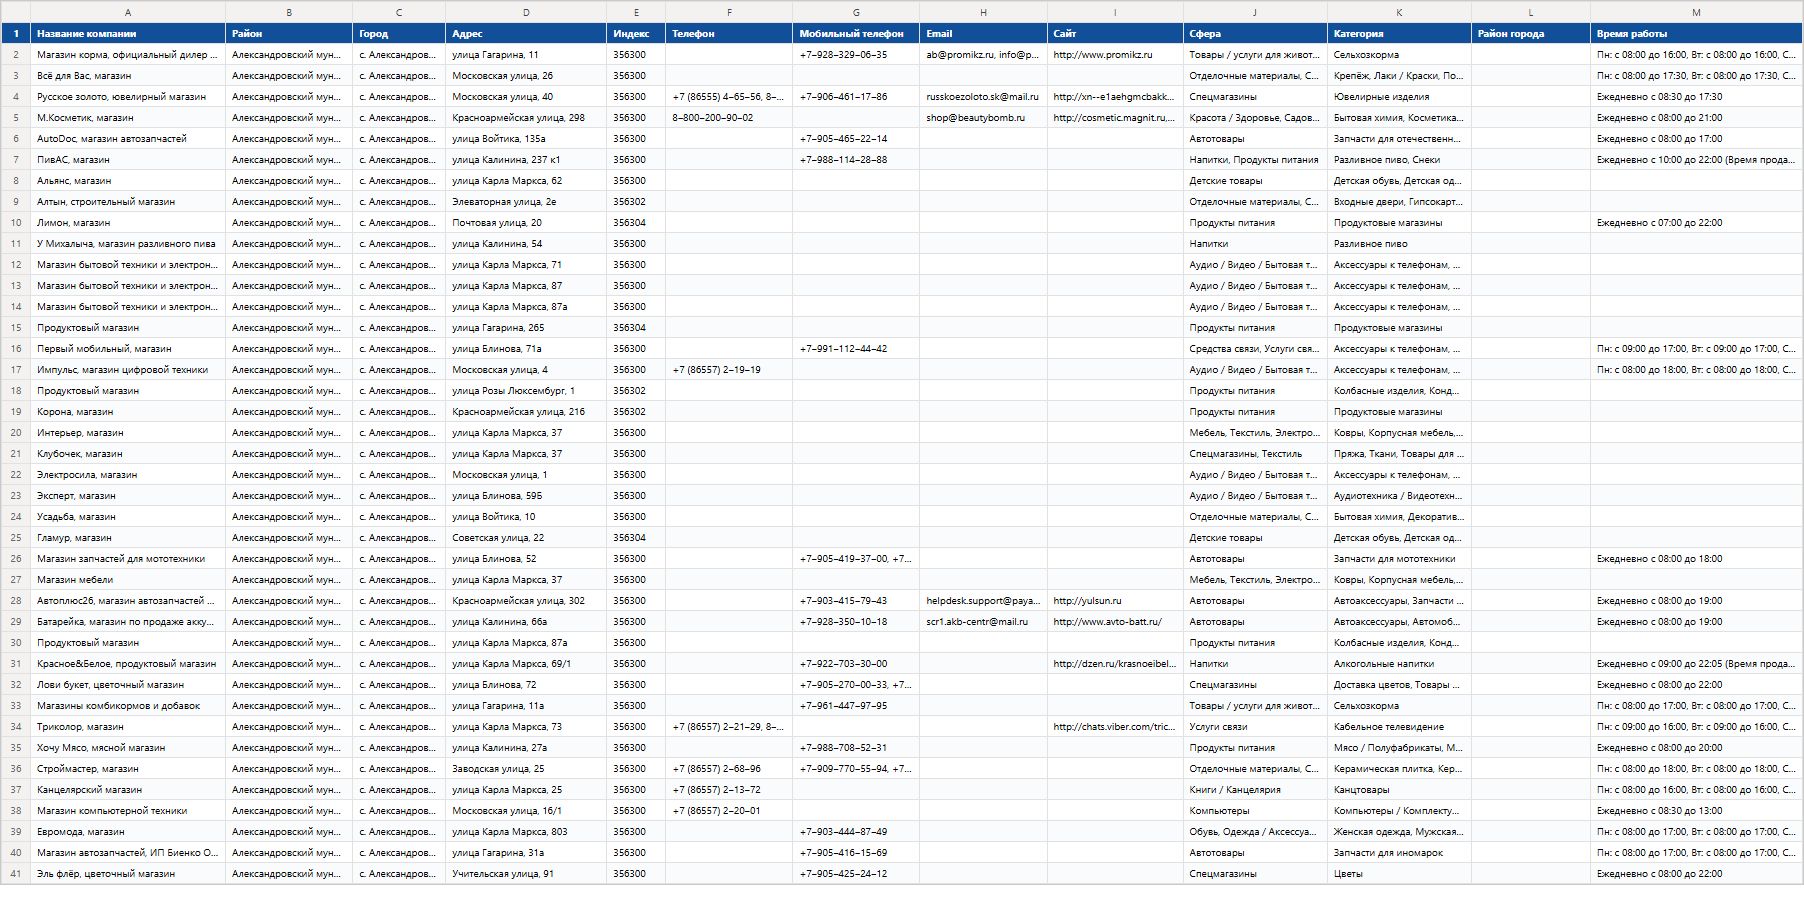Click the "Мобильный телефон" header cell
The height and width of the screenshot is (902, 1804).
(856, 34)
